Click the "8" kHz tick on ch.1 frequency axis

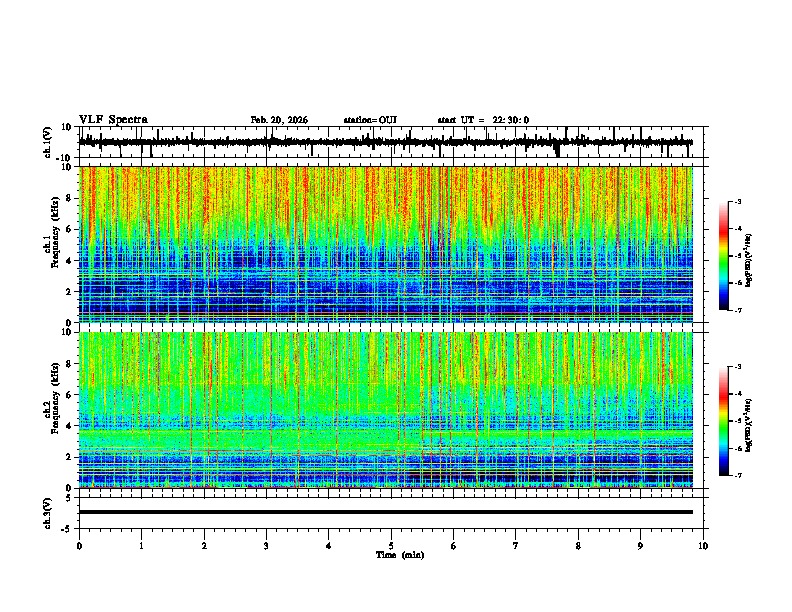pos(70,198)
